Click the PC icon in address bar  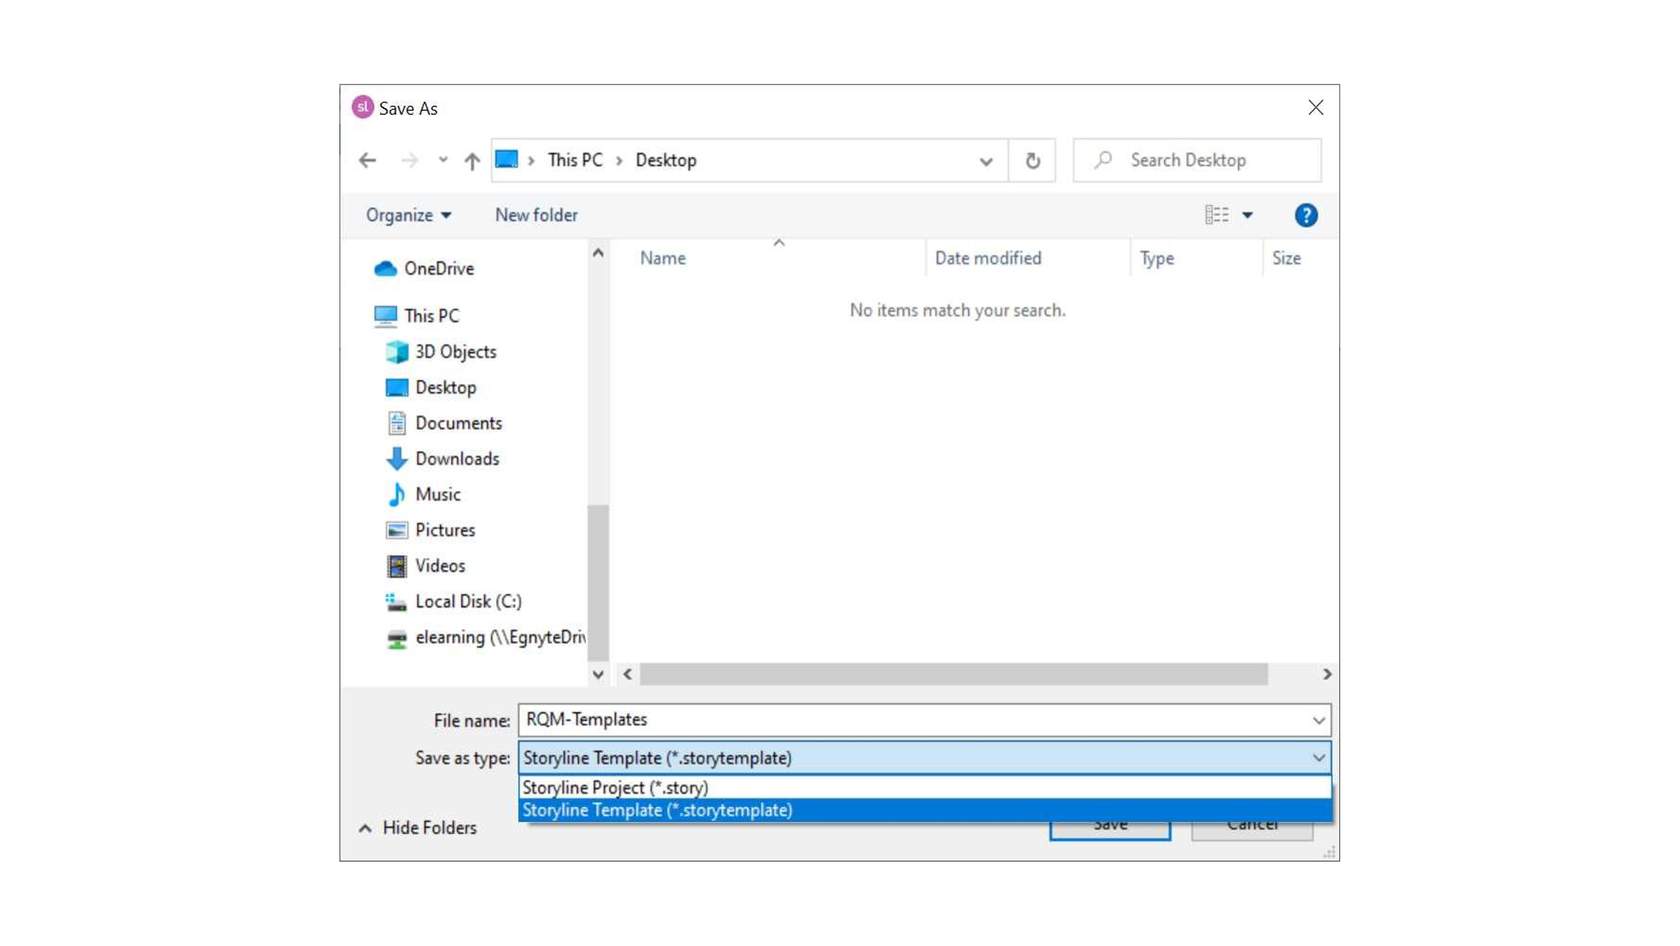pyautogui.click(x=507, y=160)
